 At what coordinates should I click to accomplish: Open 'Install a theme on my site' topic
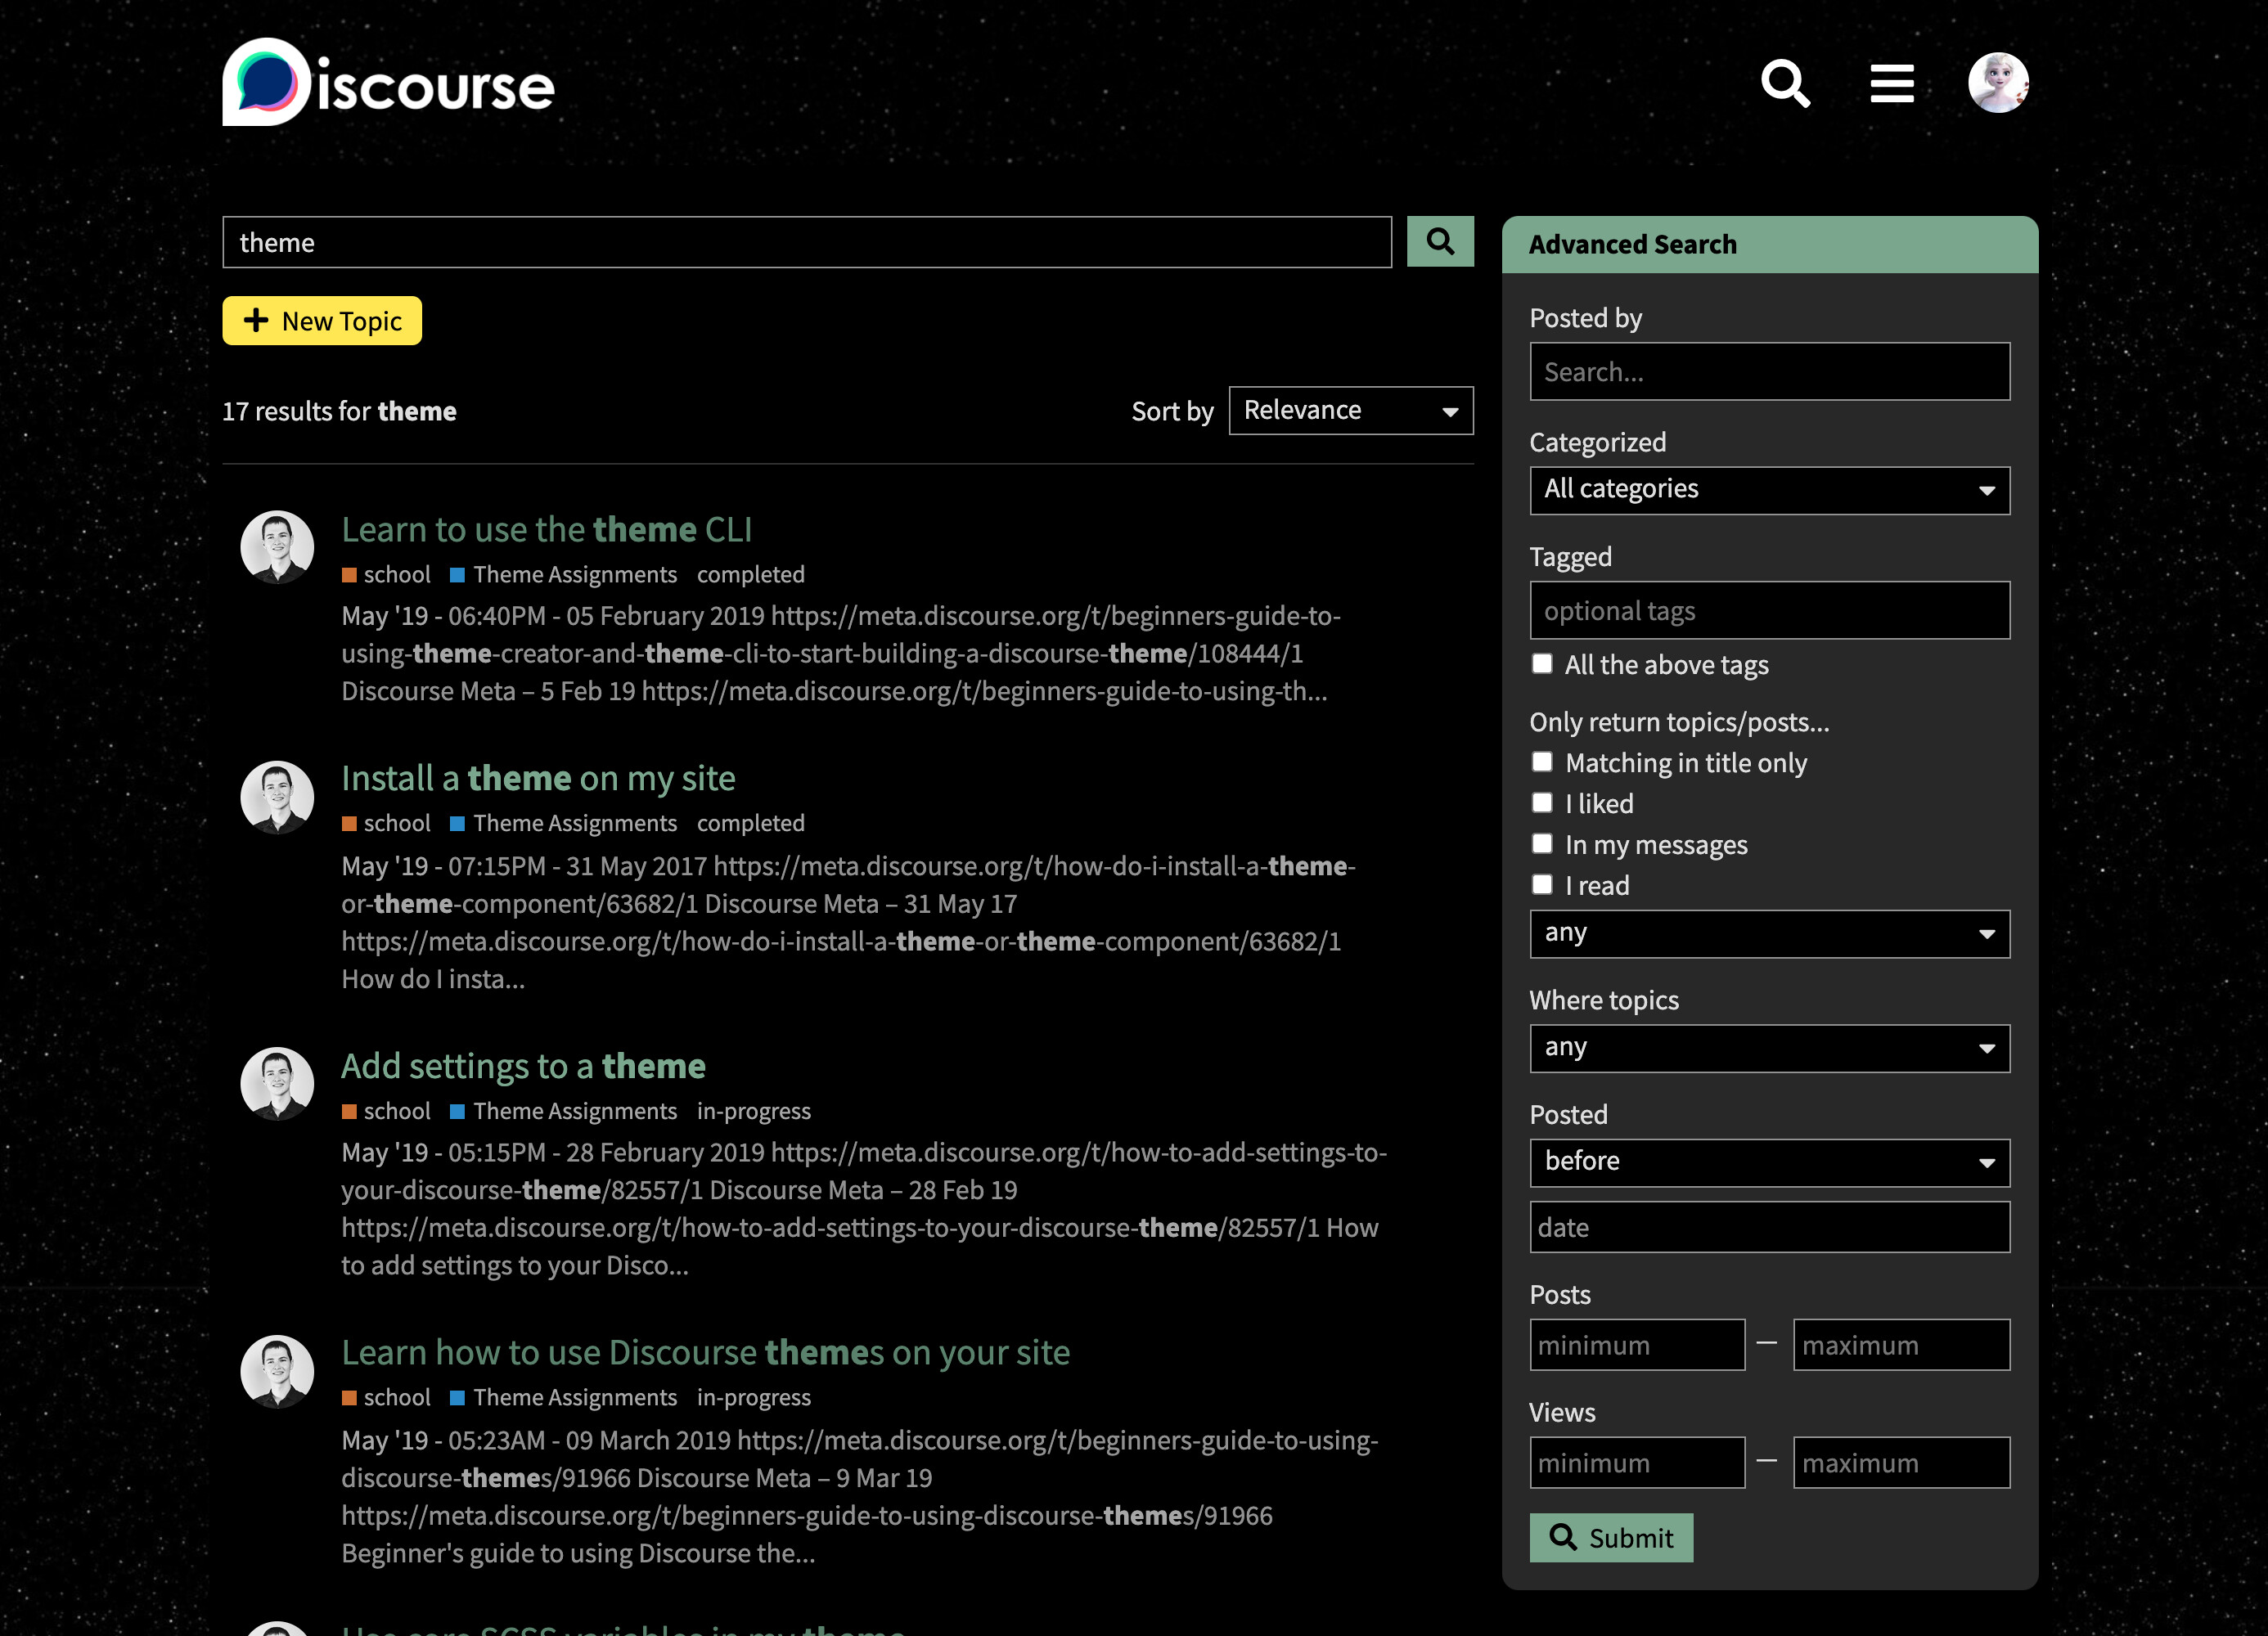(538, 778)
